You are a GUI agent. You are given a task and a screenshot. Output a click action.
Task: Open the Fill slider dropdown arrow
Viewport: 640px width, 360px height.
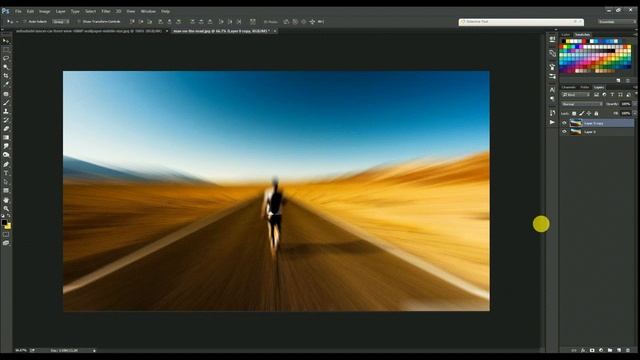point(635,113)
